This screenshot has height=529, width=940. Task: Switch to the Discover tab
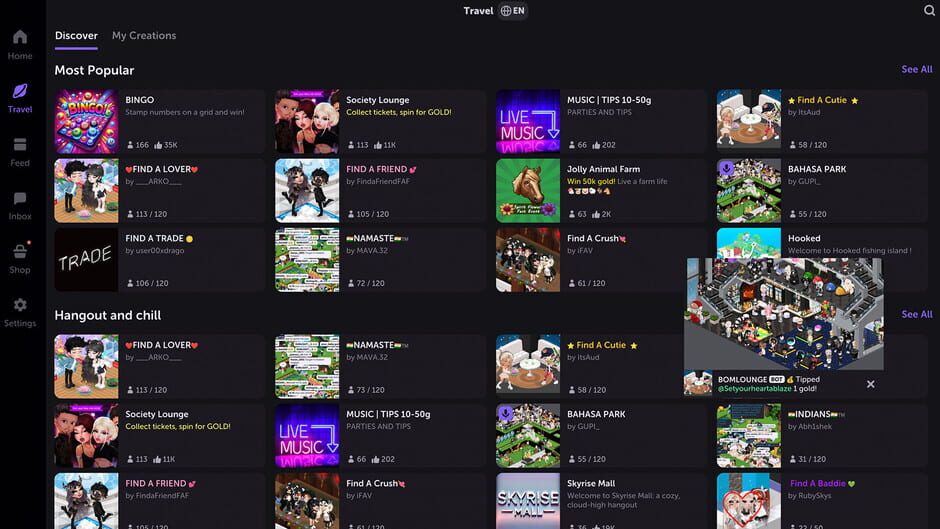point(76,36)
